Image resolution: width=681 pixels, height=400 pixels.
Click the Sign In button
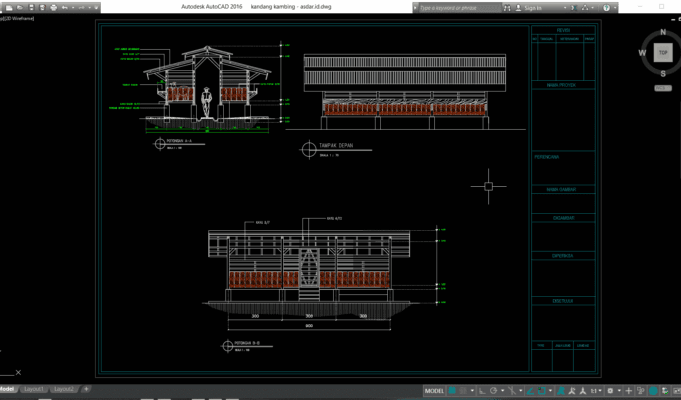528,8
